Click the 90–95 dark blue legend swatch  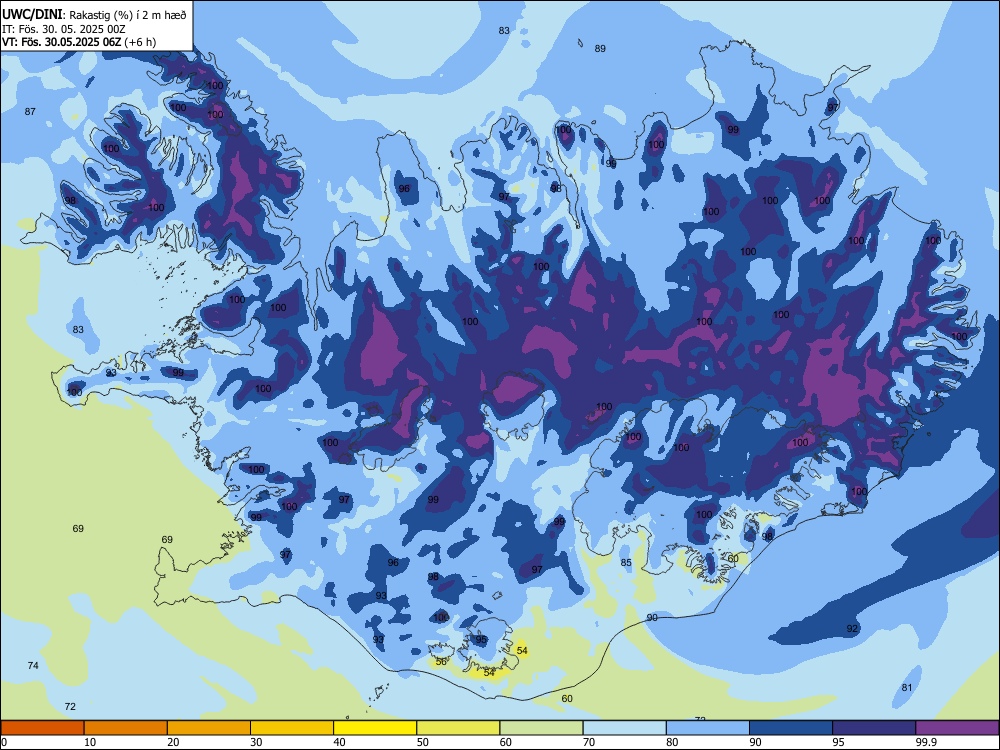coord(791,728)
